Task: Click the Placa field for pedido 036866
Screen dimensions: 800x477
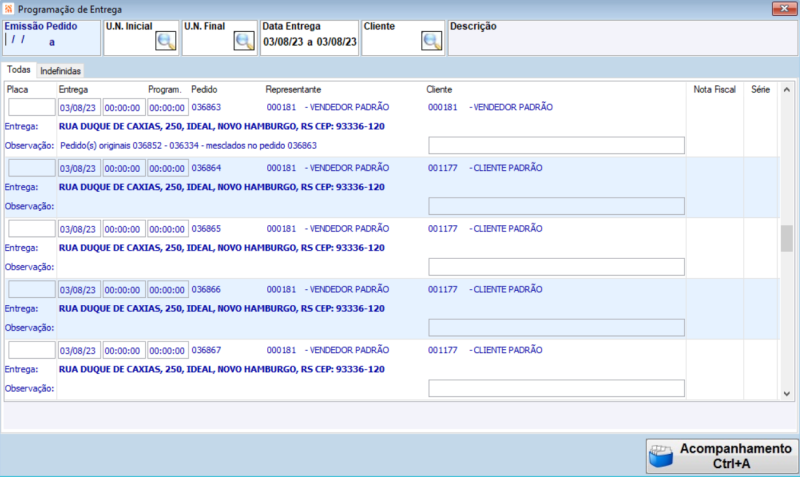Action: pos(32,290)
